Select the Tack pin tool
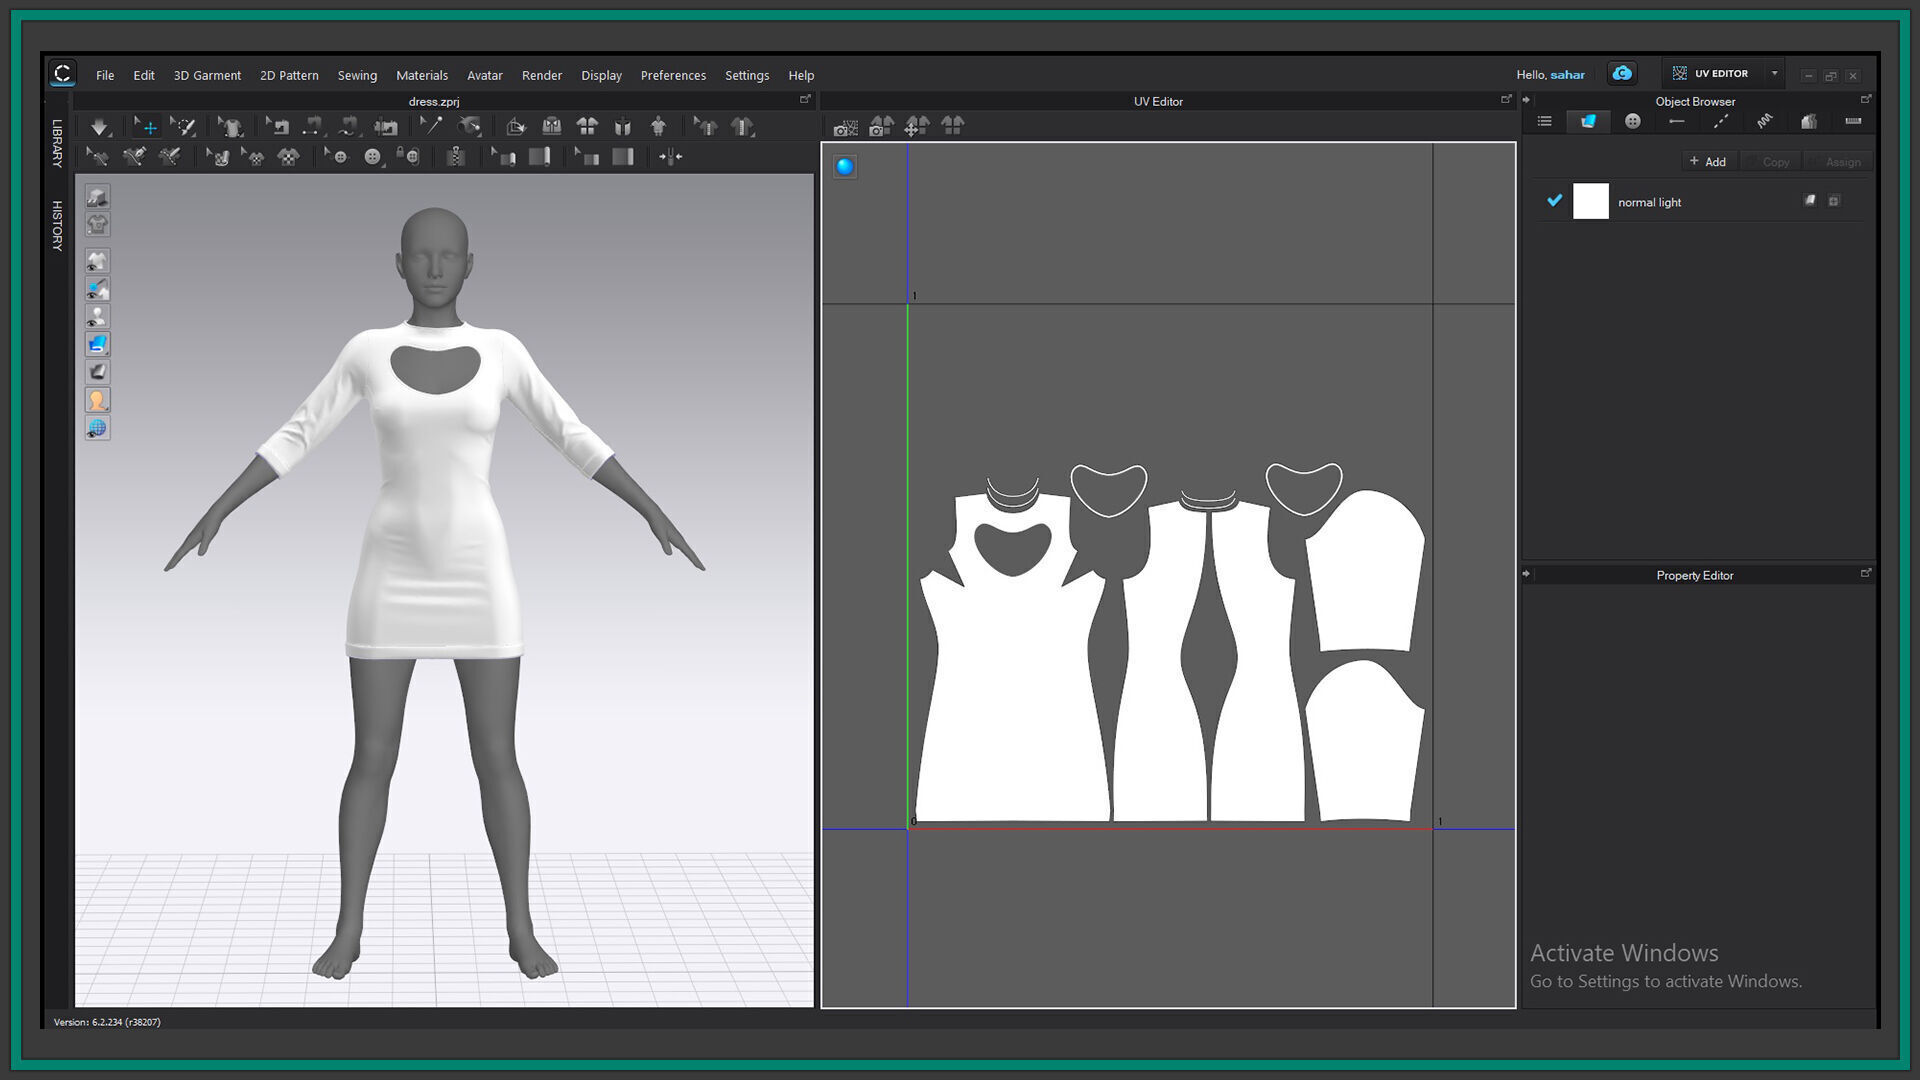Screen dimensions: 1920x1080 (x=431, y=127)
